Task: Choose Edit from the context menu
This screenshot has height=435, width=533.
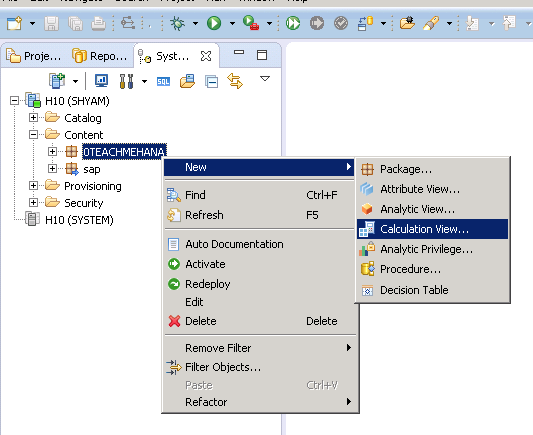Action: coord(259,302)
